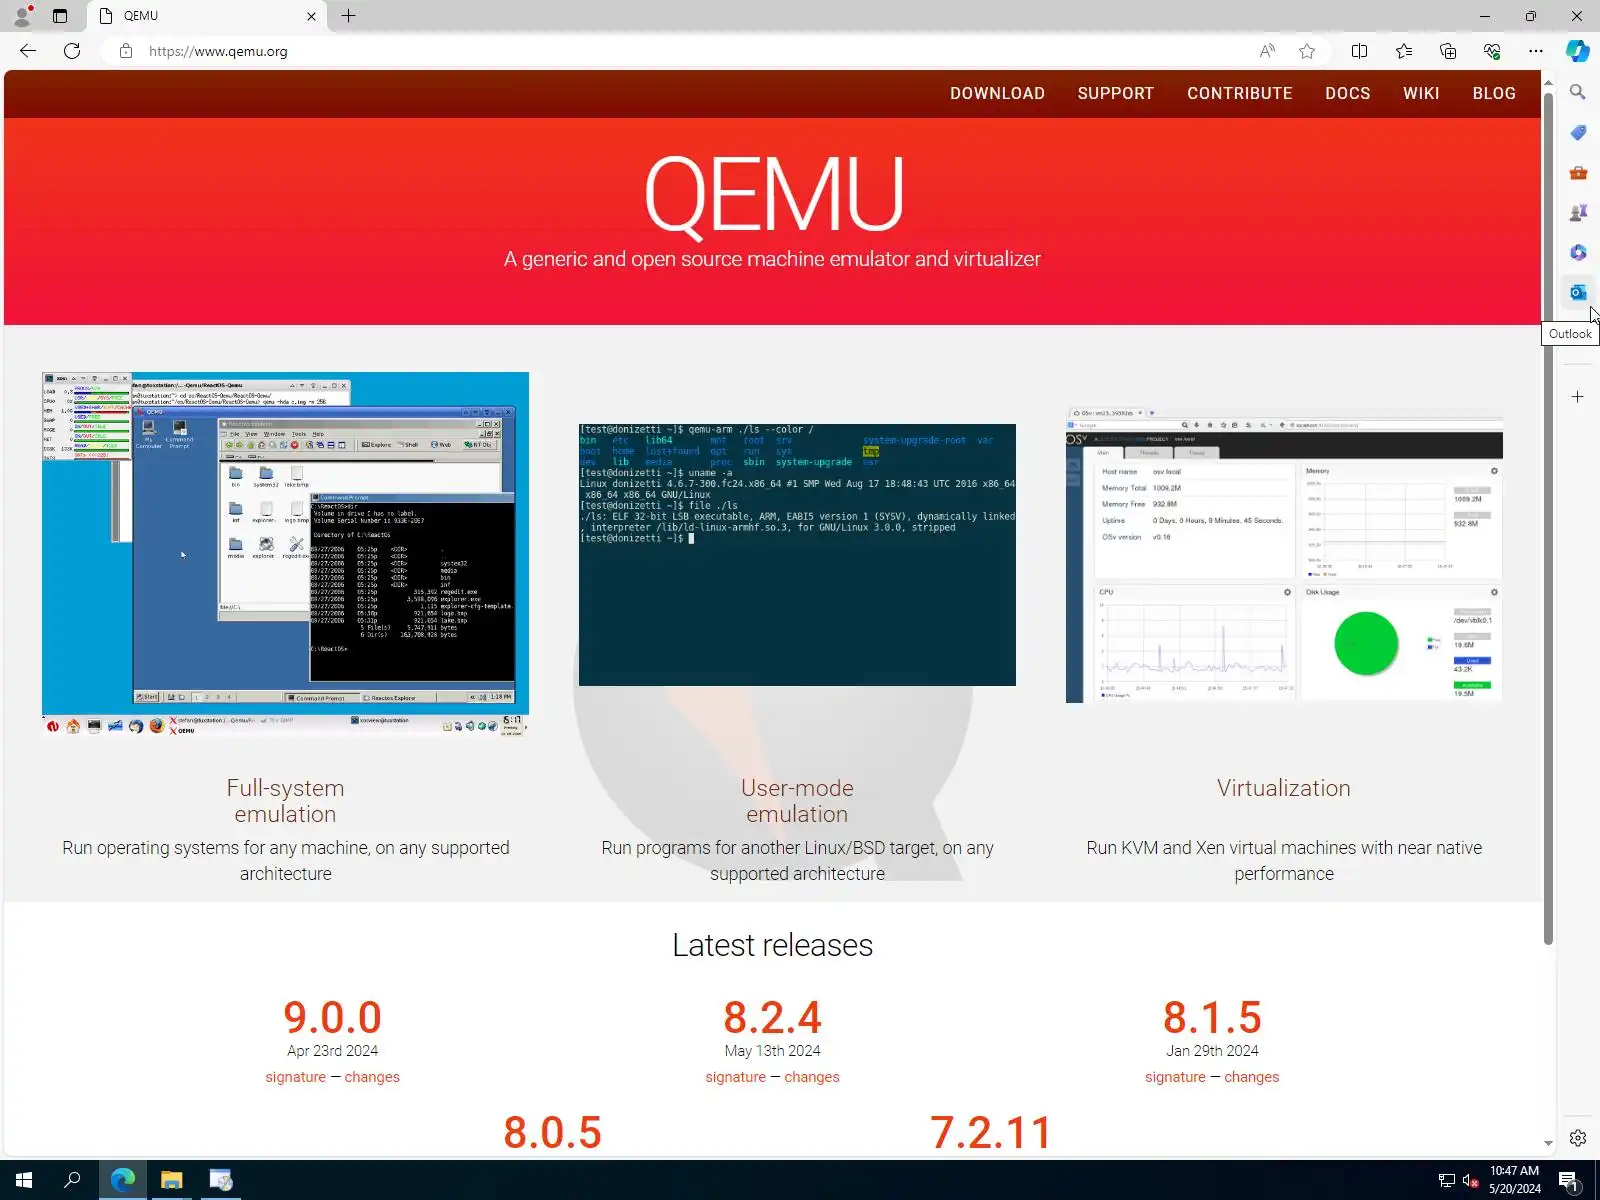
Task: Close the QEMU tab
Action: pos(311,16)
